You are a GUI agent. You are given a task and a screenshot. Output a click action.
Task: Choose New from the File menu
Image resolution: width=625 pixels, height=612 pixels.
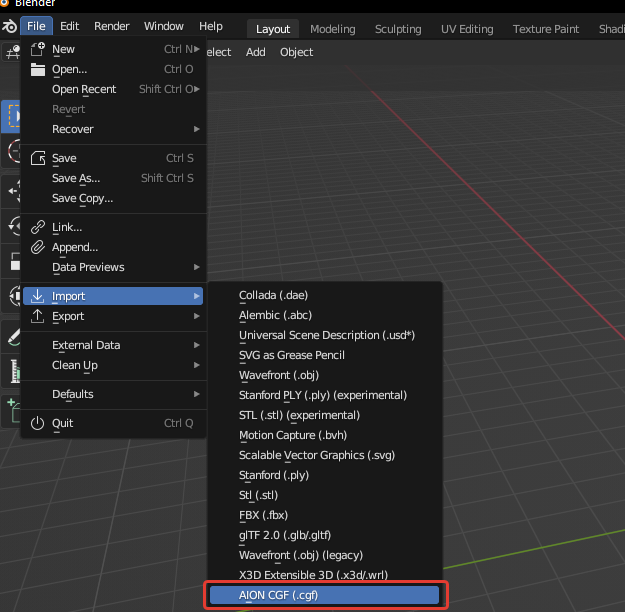(x=114, y=49)
